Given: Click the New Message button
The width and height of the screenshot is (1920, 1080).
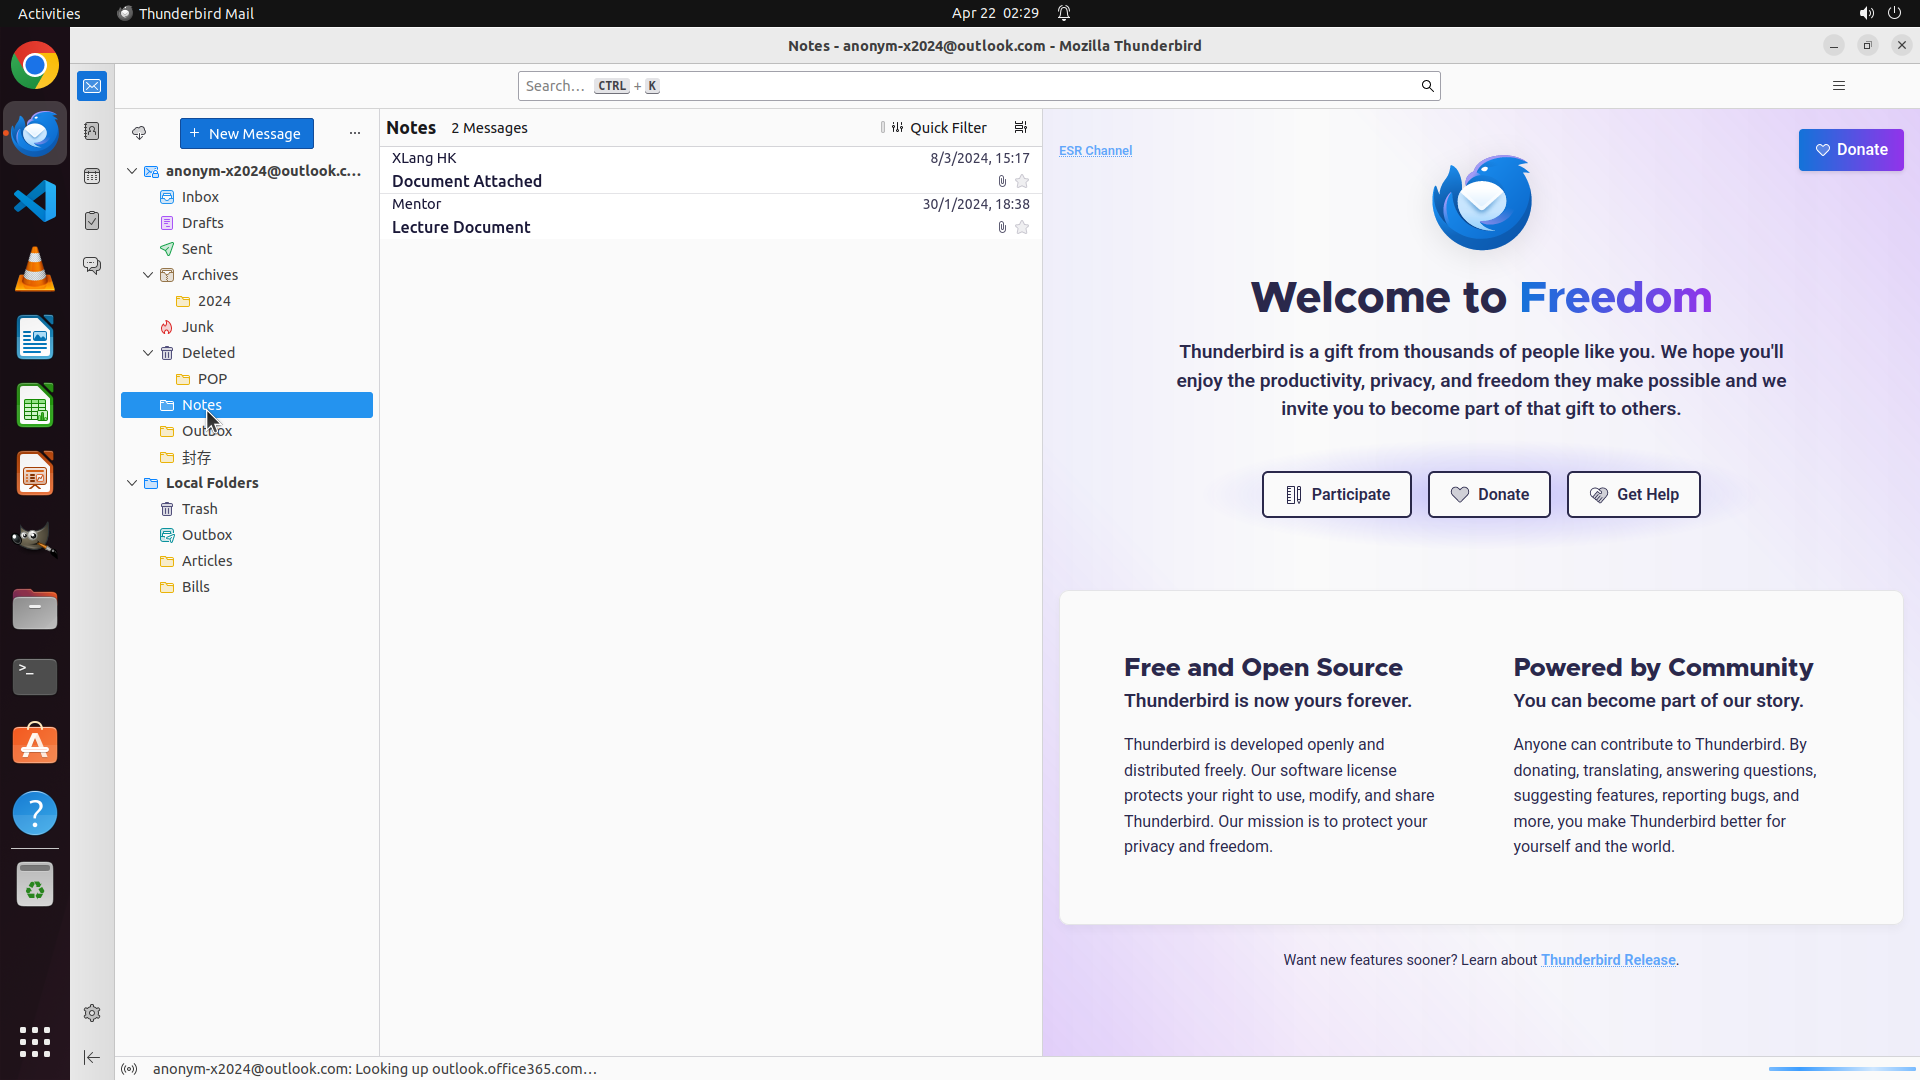Looking at the screenshot, I should point(246,133).
